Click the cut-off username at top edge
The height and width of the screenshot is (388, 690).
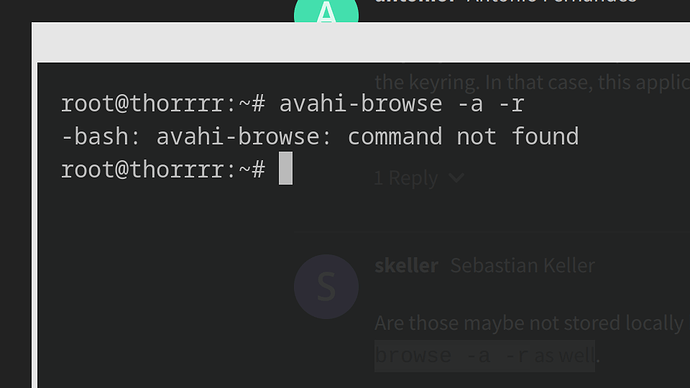415,2
